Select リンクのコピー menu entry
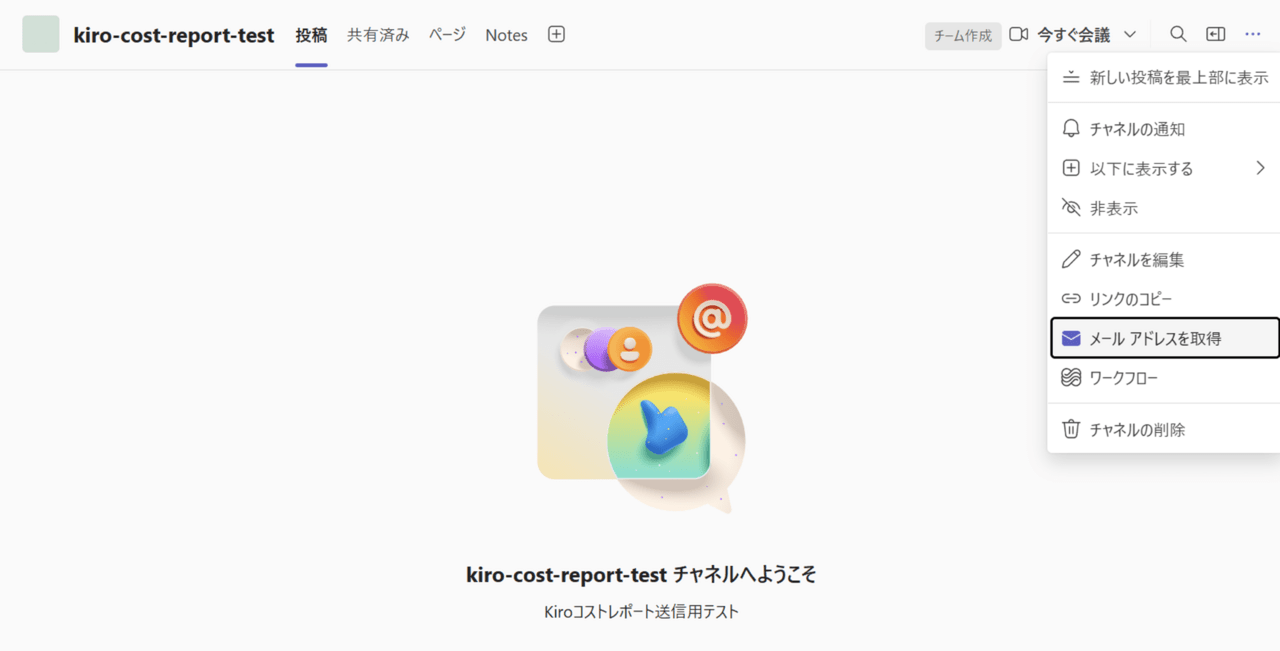 tap(1164, 299)
